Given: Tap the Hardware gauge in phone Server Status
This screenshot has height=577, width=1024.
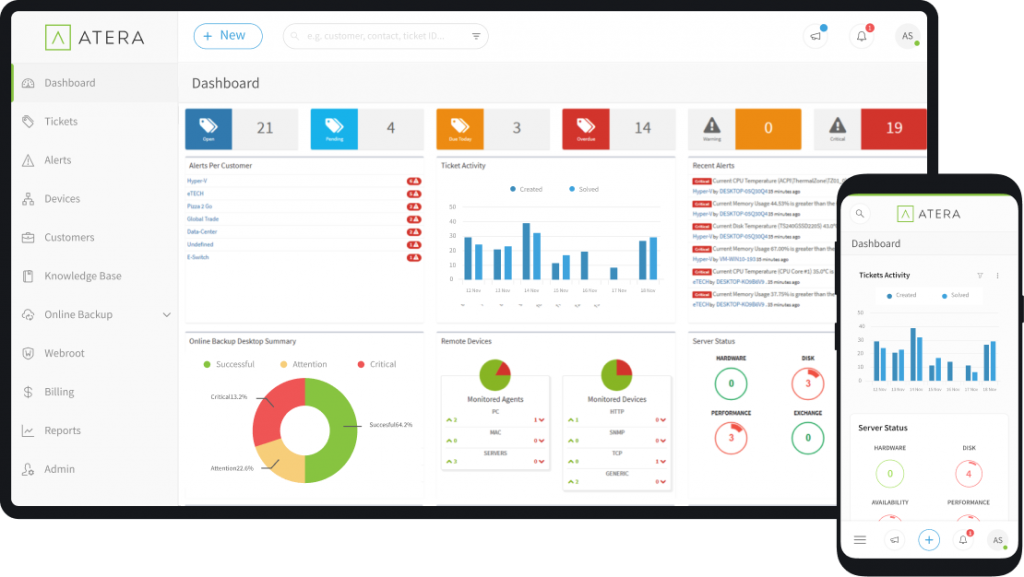Looking at the screenshot, I should click(x=889, y=474).
